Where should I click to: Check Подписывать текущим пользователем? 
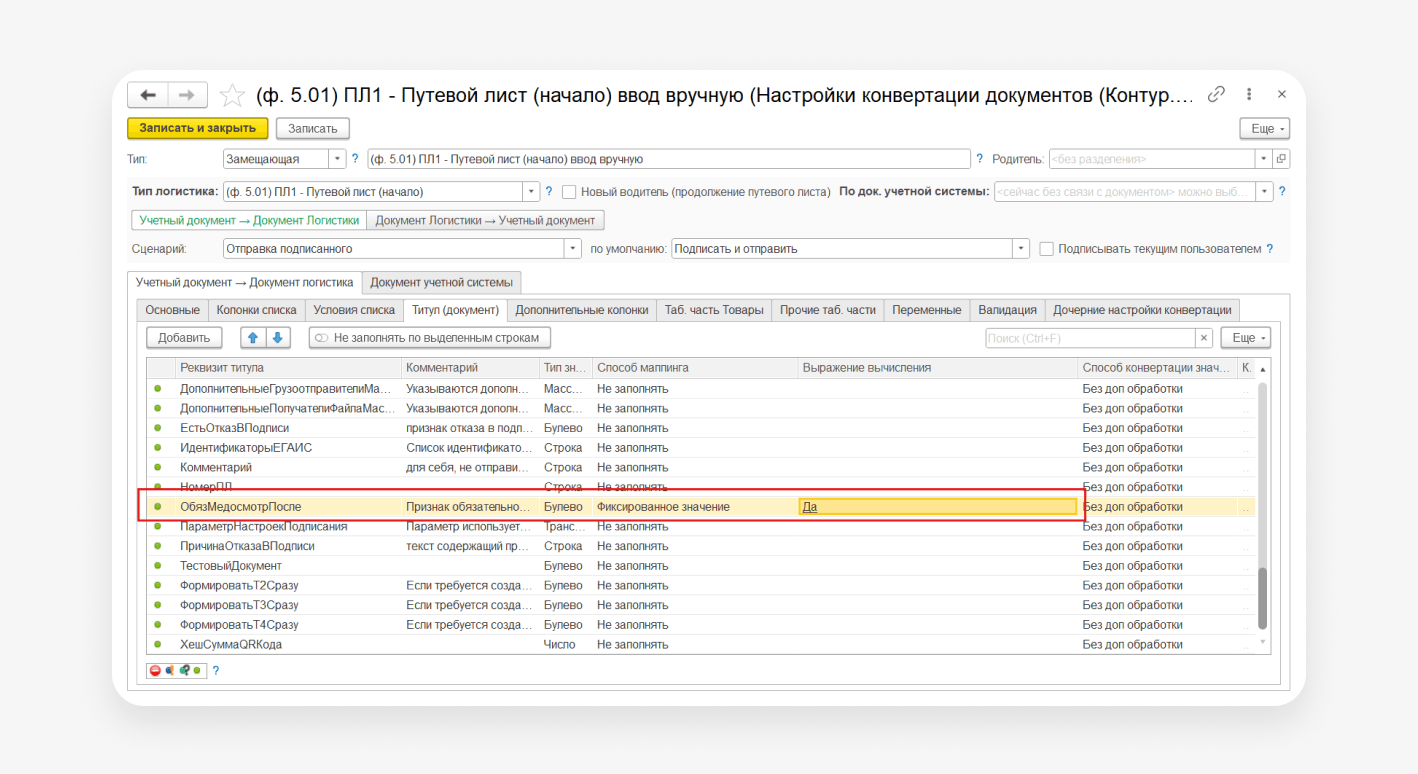point(1046,249)
